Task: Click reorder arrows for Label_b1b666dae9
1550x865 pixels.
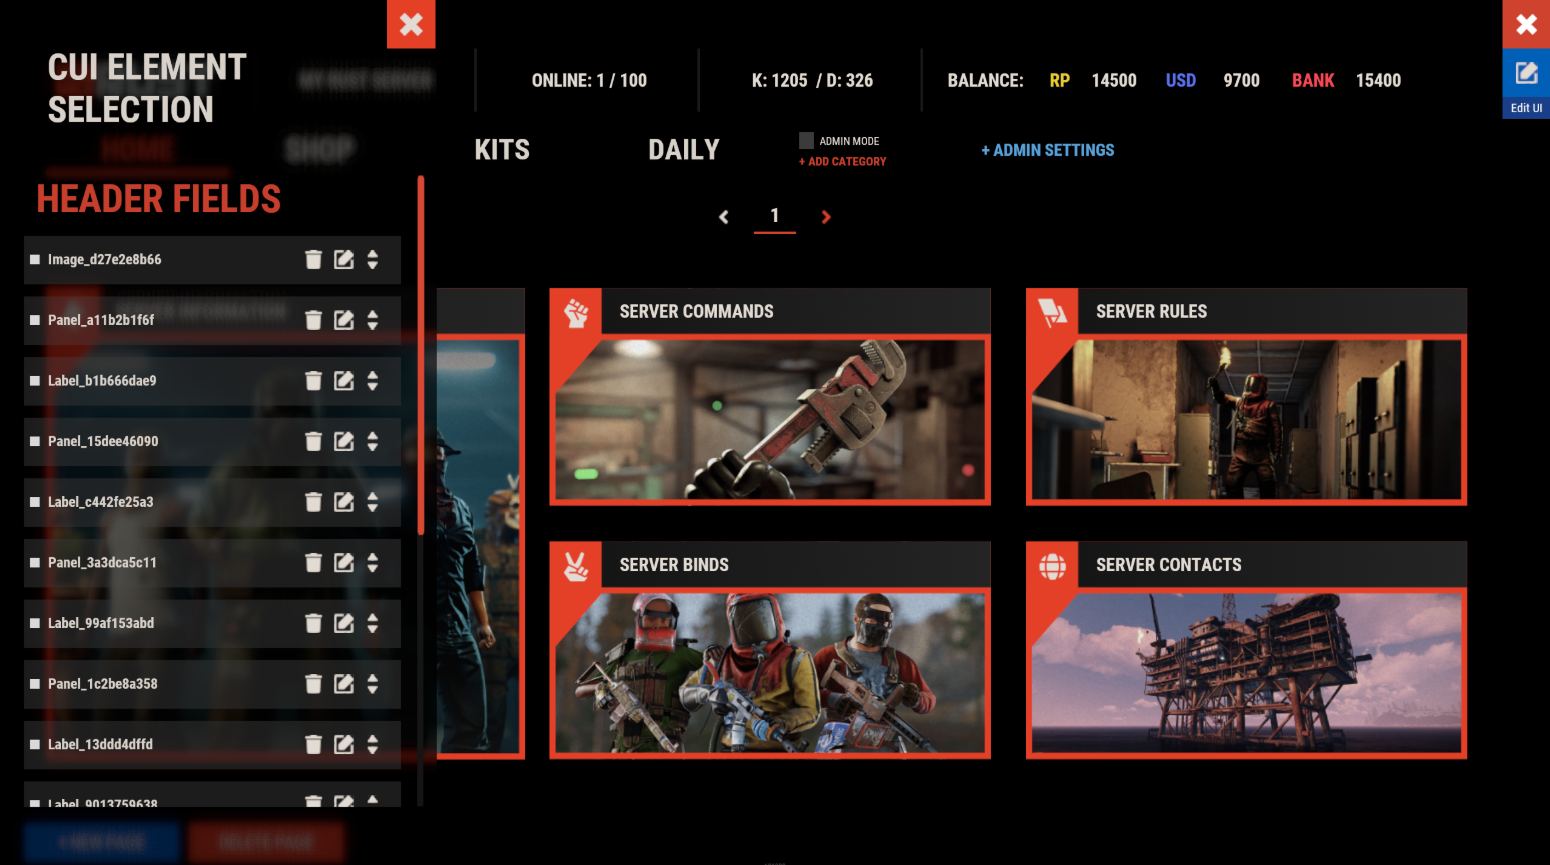Action: 373,381
